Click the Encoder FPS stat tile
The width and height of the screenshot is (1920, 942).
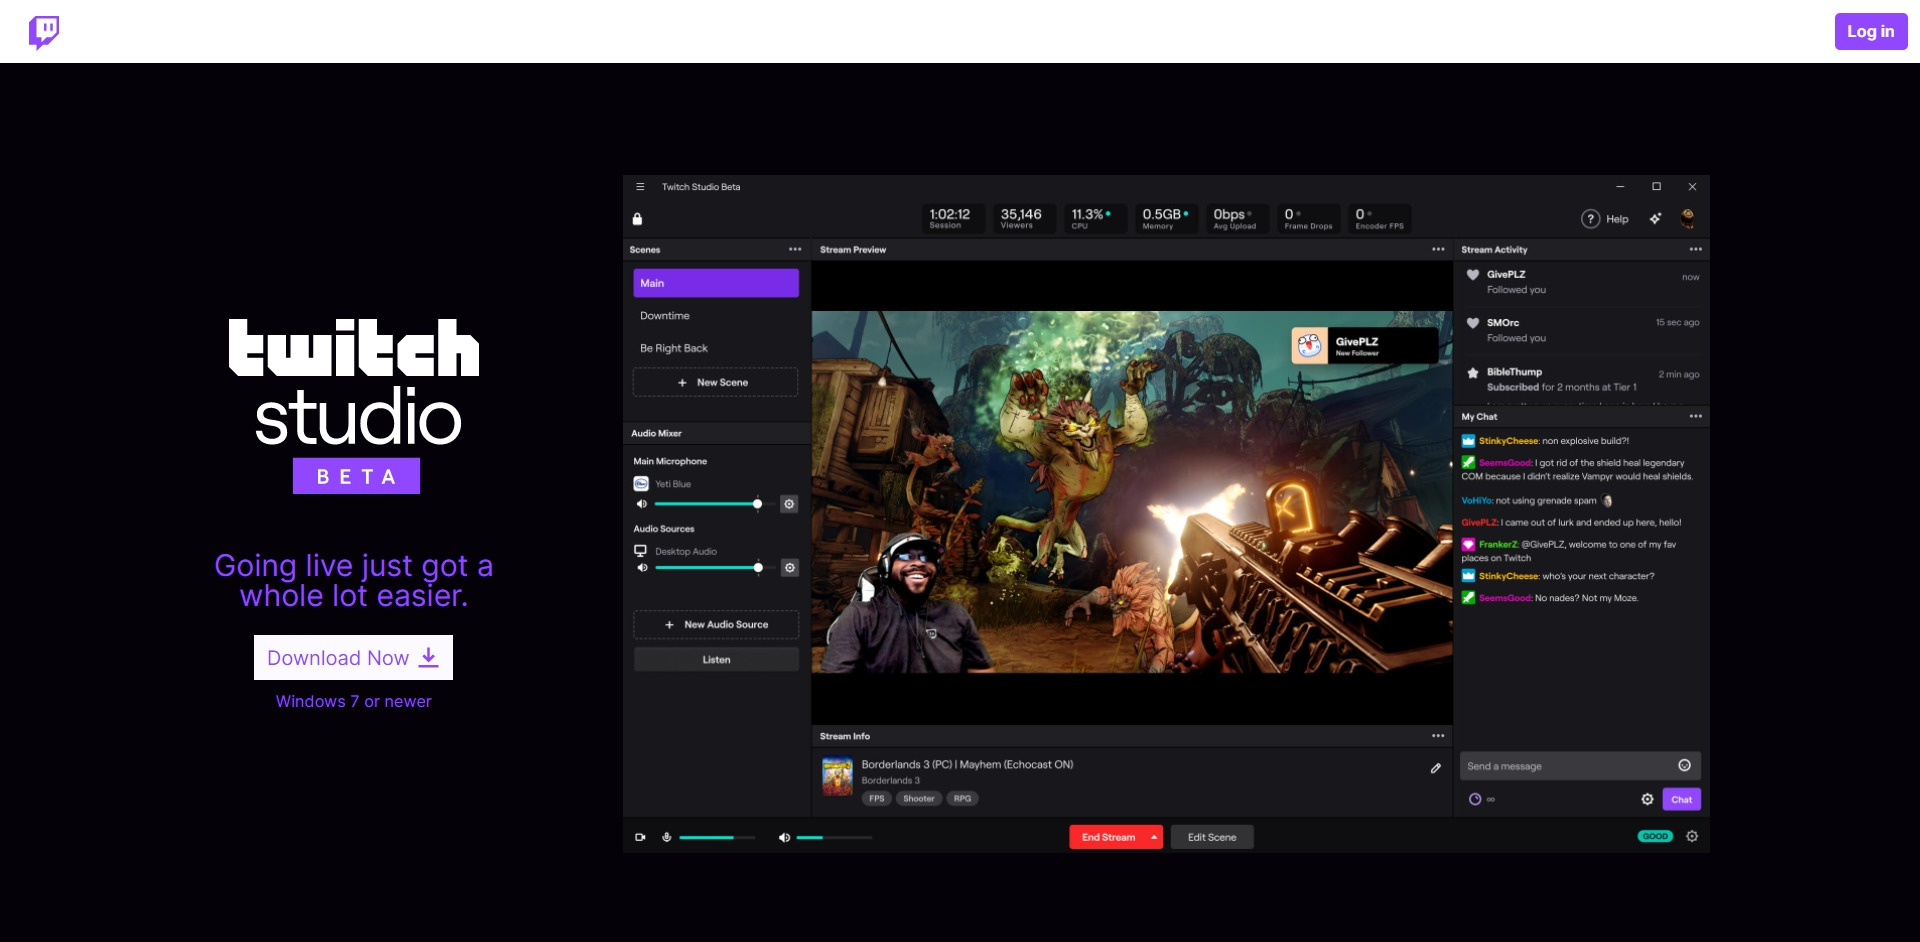pos(1380,218)
